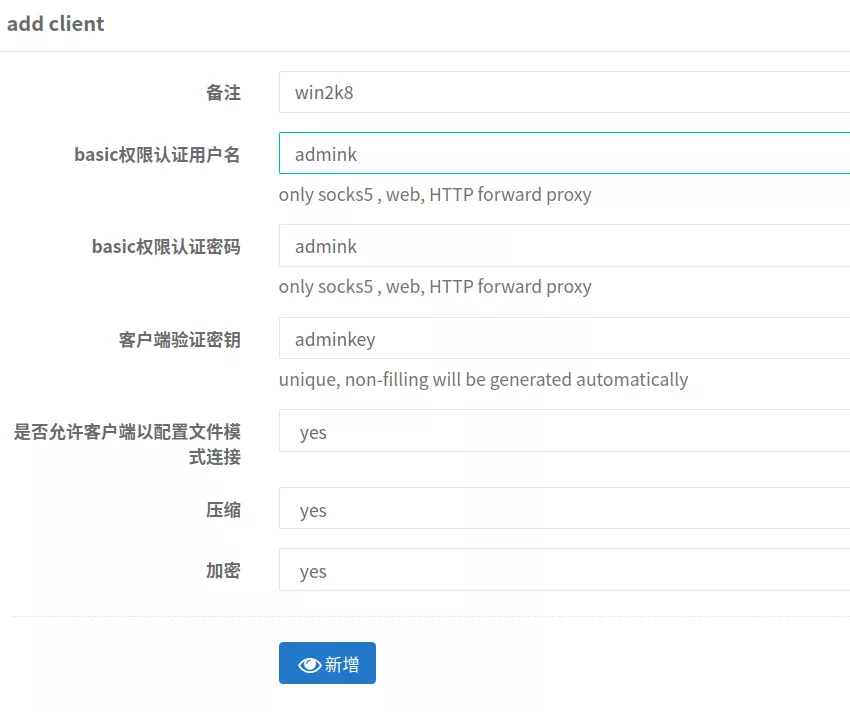Click the 是否允许客户端以配置文件模式连接 label
The width and height of the screenshot is (850, 712).
click(127, 444)
